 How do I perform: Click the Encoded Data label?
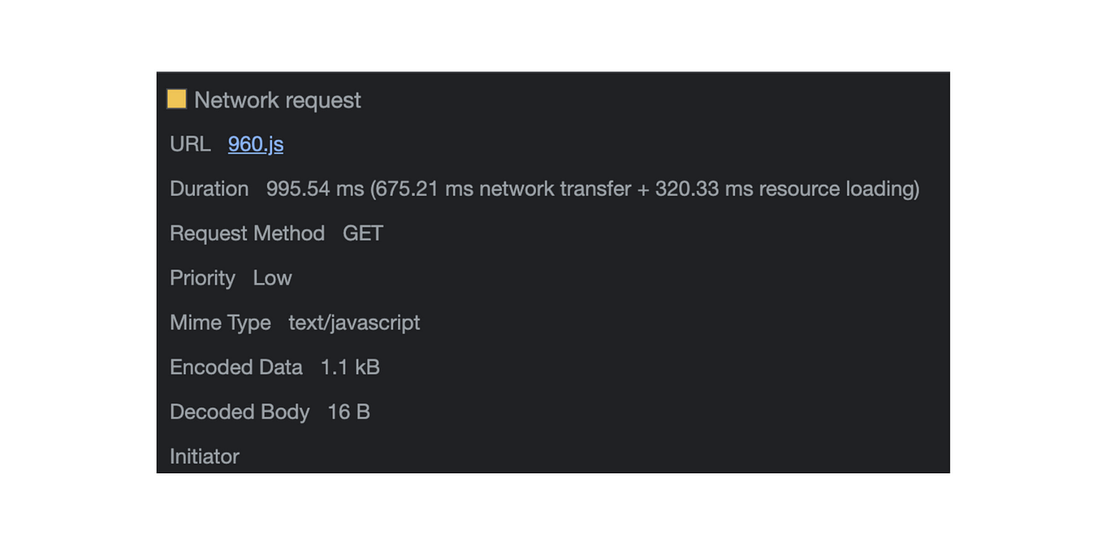[x=236, y=367]
